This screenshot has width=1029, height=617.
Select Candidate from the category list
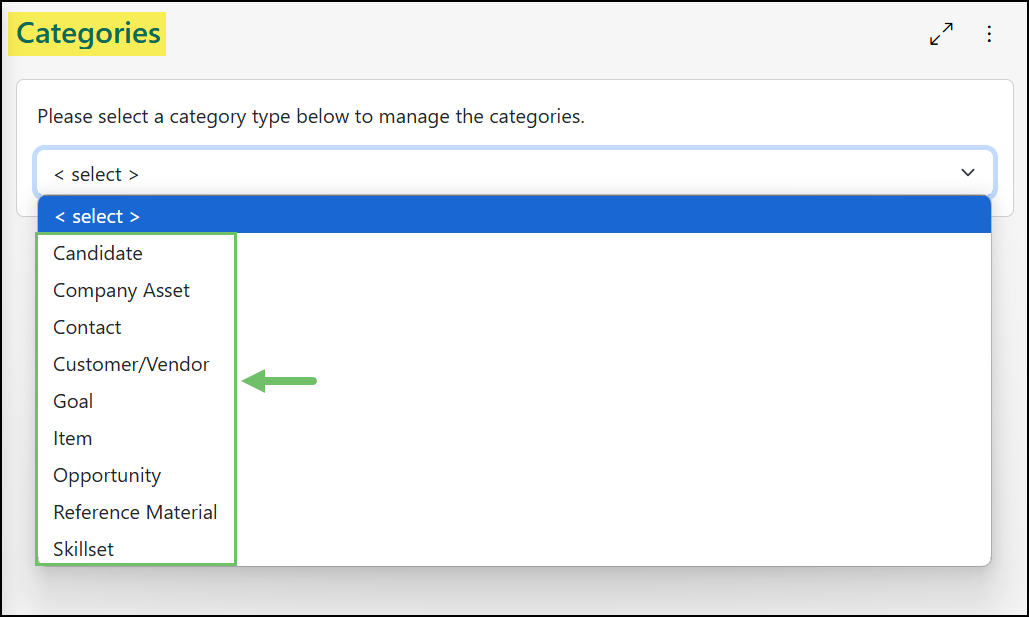click(x=514, y=253)
